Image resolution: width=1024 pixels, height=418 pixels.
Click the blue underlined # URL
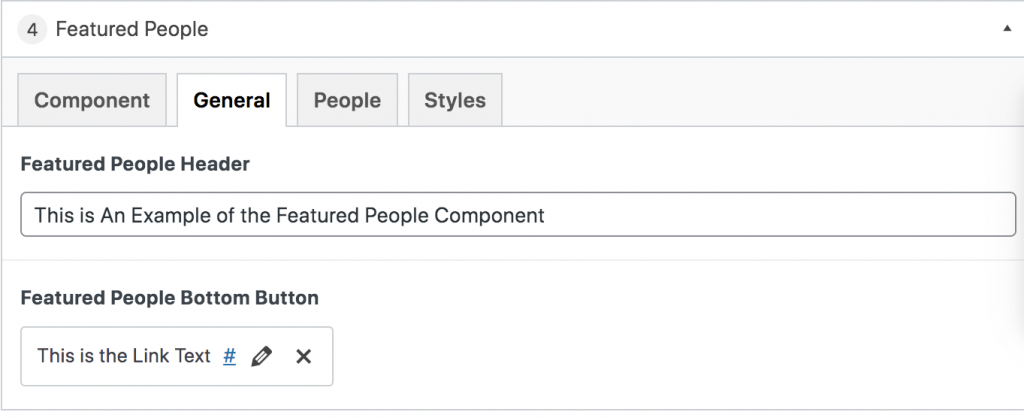point(229,356)
